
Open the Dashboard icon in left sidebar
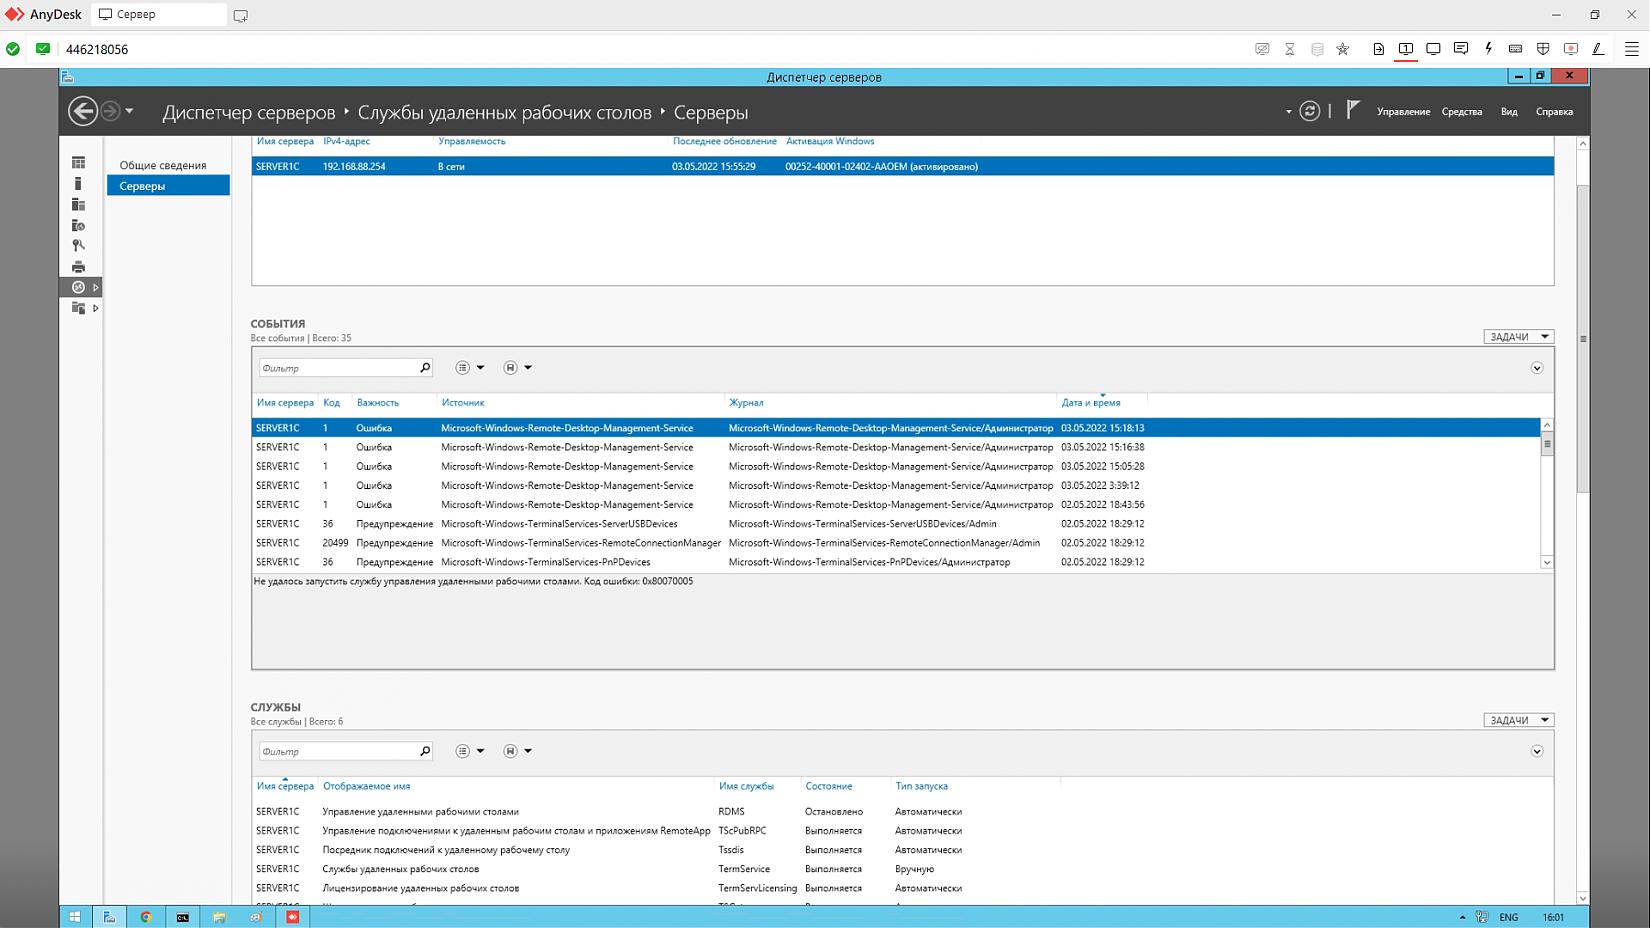click(x=78, y=162)
